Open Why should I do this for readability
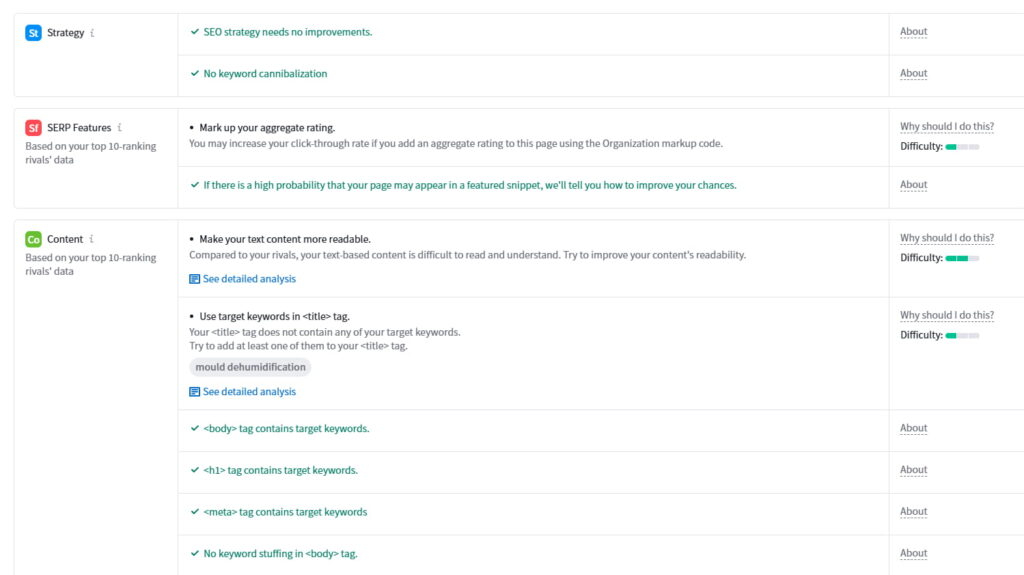Image resolution: width=1024 pixels, height=575 pixels. (947, 238)
